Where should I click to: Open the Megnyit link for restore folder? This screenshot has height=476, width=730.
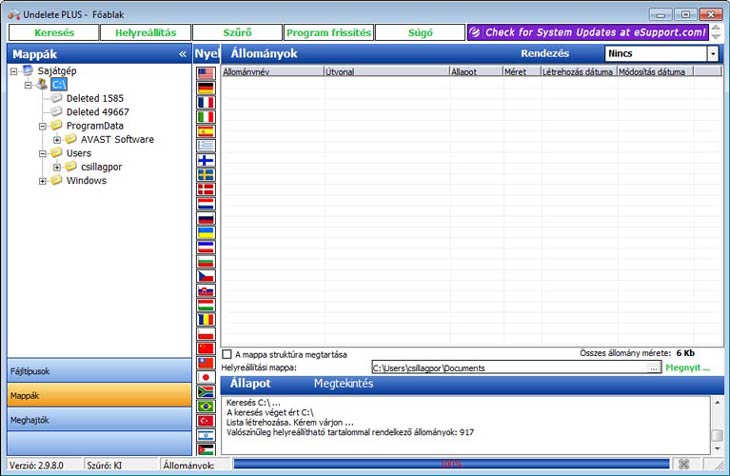click(x=687, y=368)
